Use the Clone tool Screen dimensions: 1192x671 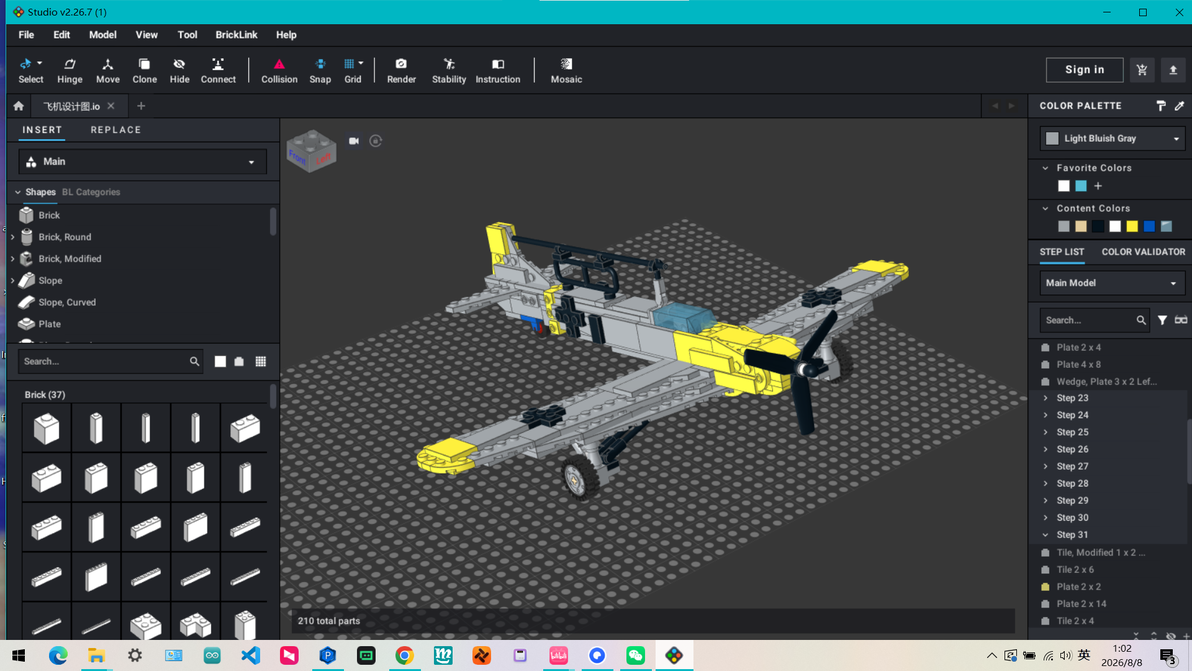click(144, 71)
